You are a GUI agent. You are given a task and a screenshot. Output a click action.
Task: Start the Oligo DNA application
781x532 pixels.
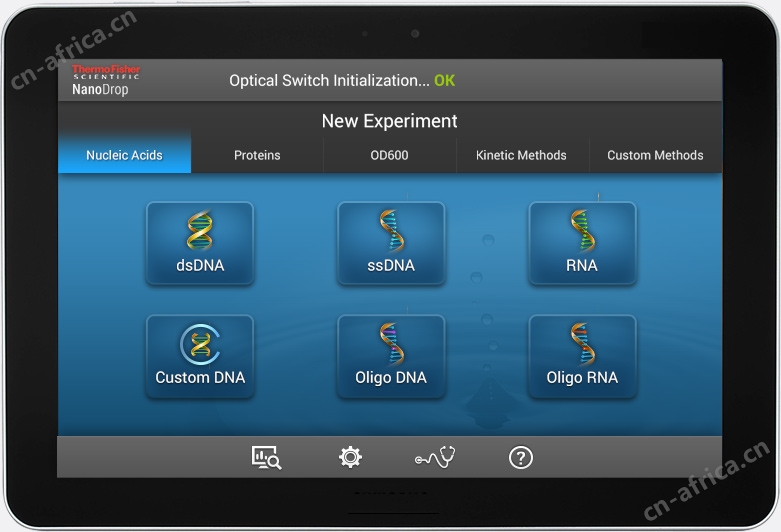[391, 356]
